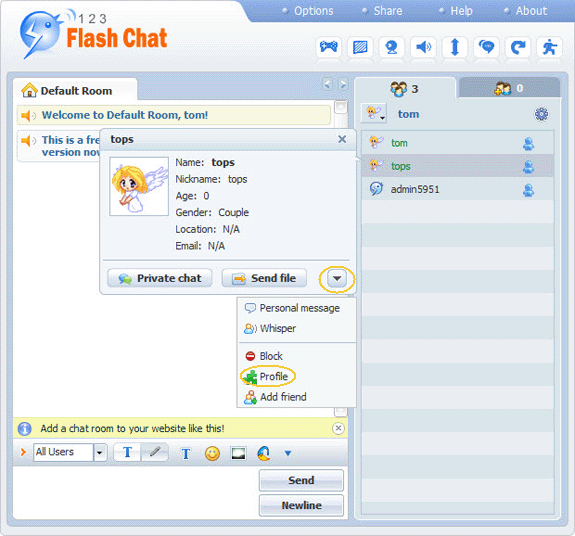Viewport: 575px width, 536px height.
Task: Choose Whisper from the menu
Action: pyautogui.click(x=270, y=328)
